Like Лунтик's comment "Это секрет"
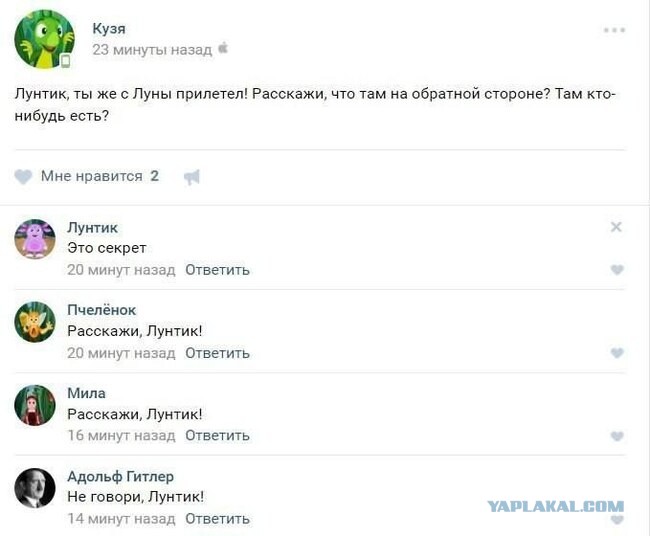The height and width of the screenshot is (536, 650). coord(617,270)
